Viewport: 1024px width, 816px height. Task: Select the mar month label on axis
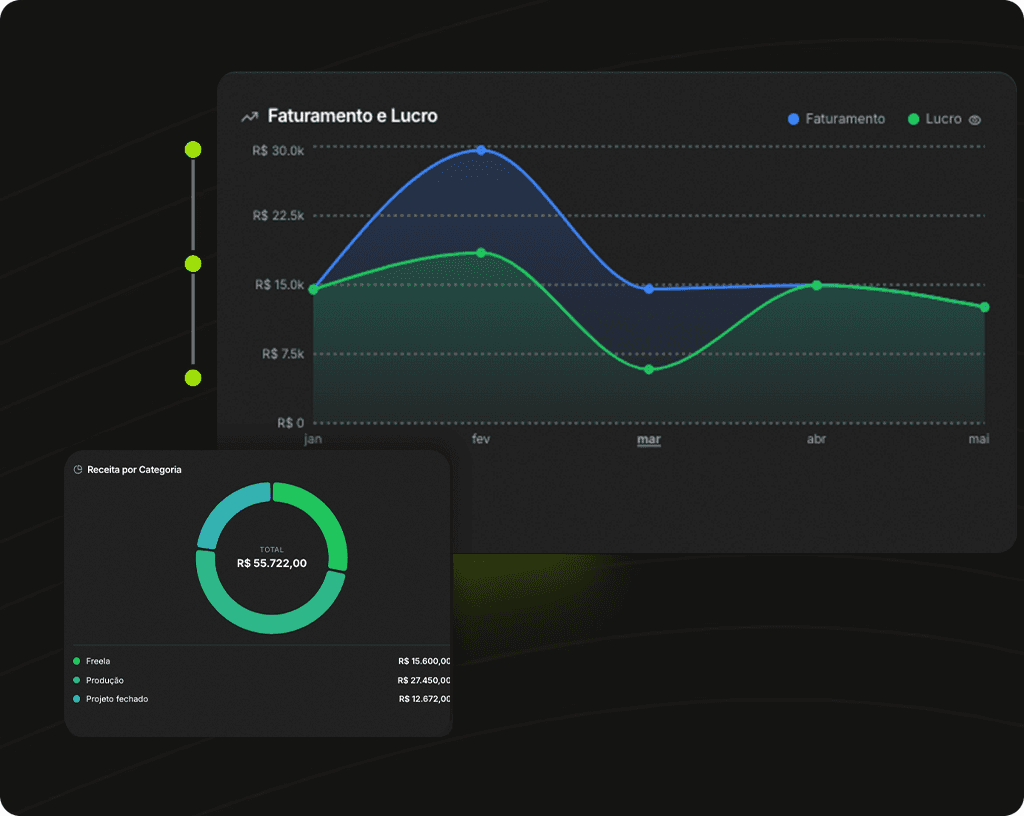[648, 439]
